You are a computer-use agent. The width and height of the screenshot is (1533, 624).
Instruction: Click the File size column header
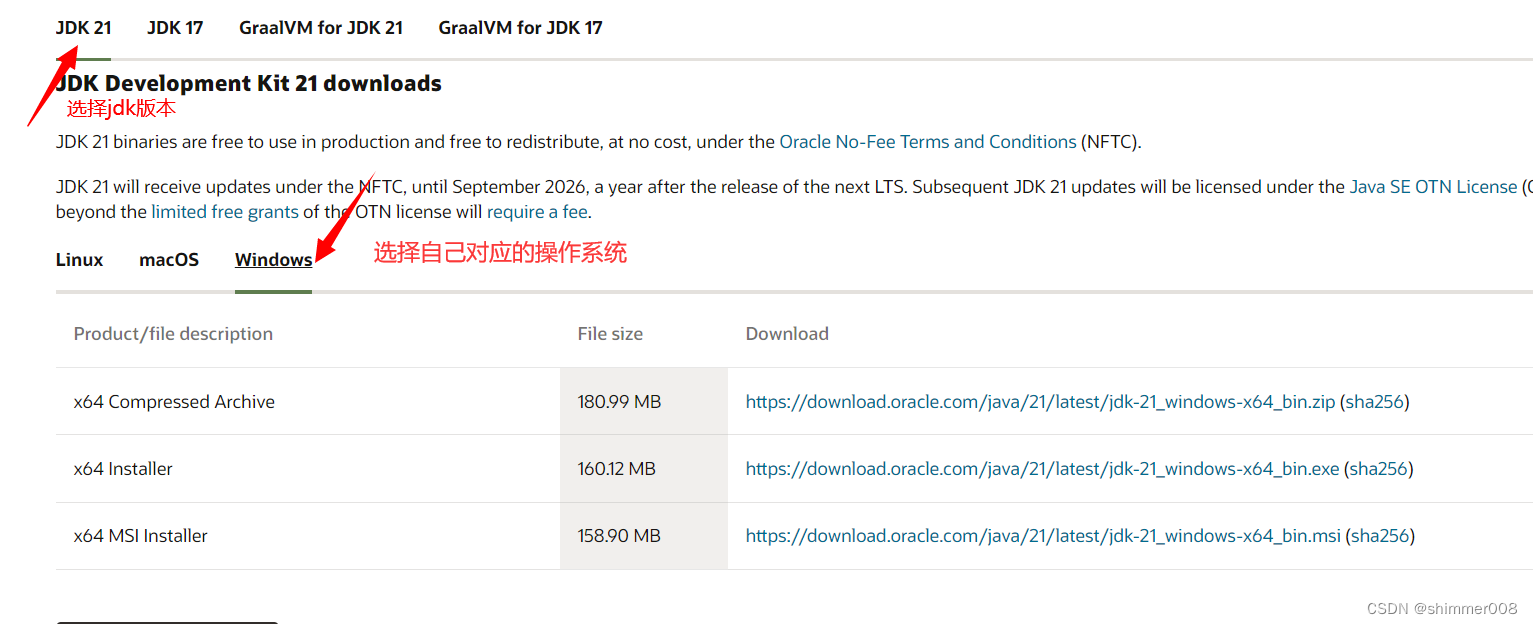tap(610, 333)
